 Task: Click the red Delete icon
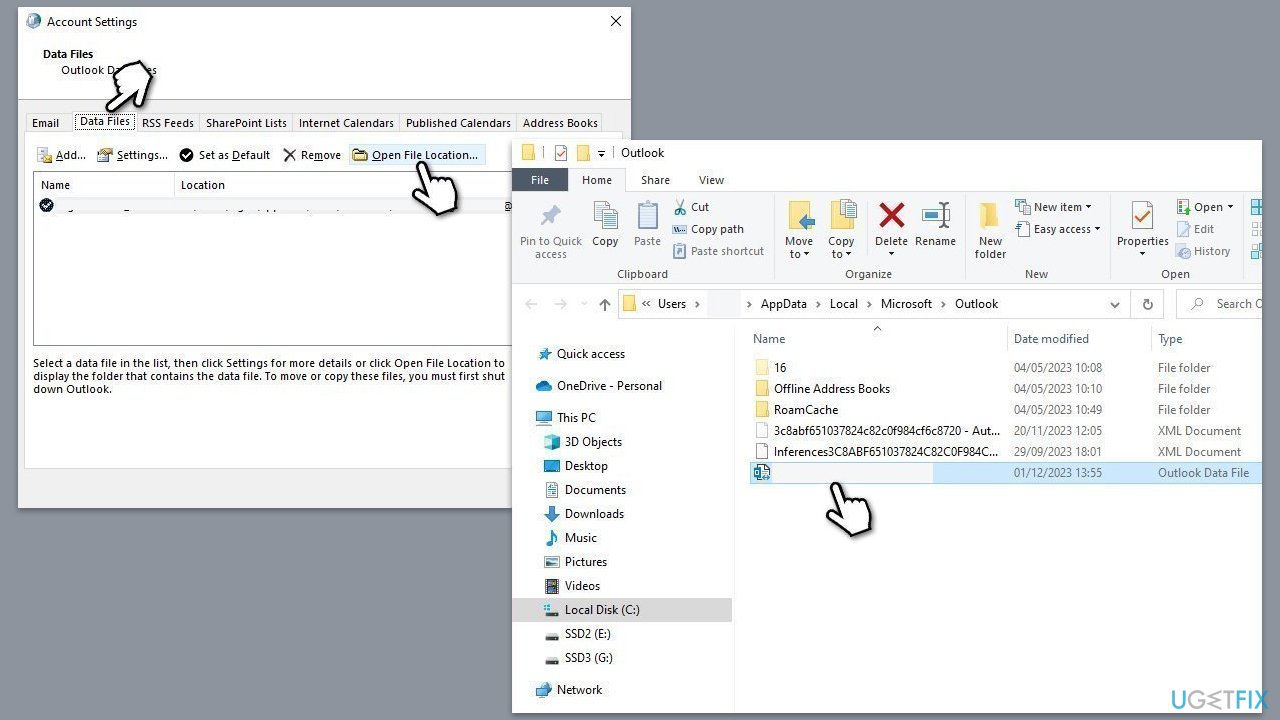point(891,215)
